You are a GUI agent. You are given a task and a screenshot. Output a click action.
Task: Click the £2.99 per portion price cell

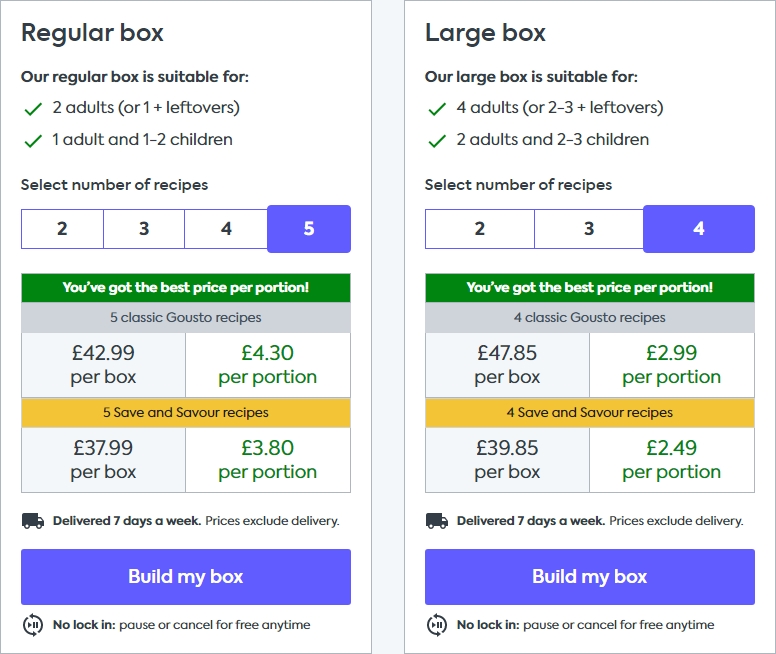coord(672,365)
